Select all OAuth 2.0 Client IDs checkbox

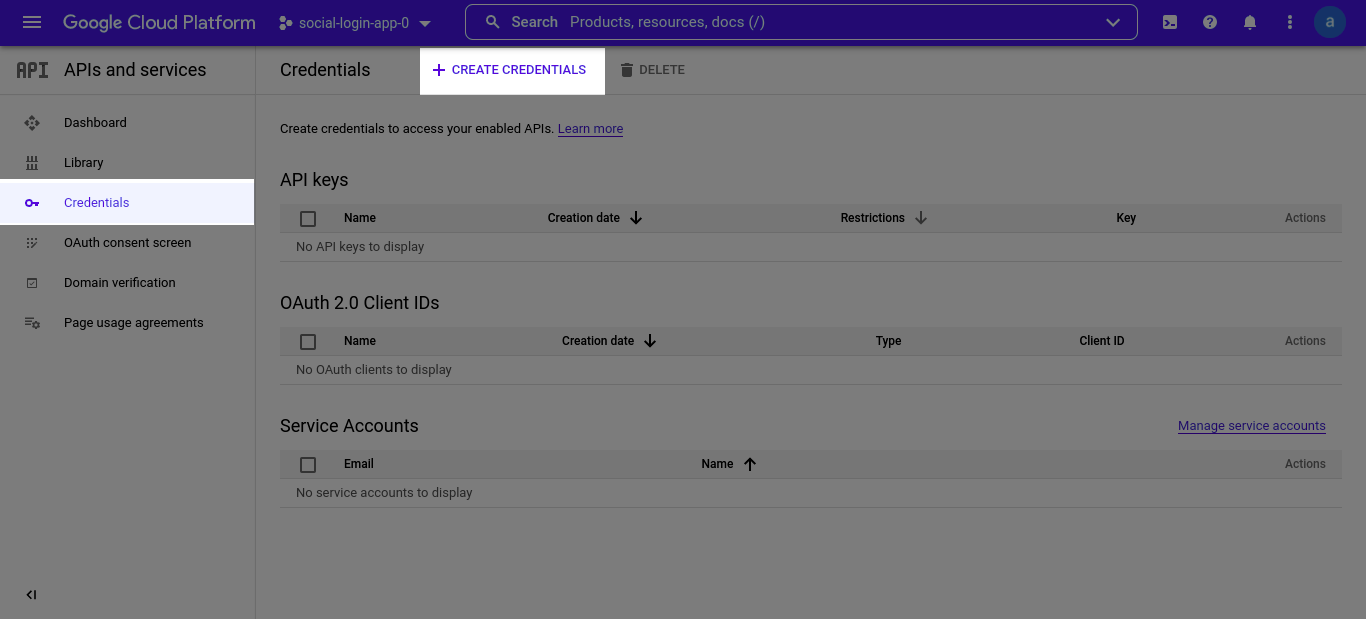[308, 342]
